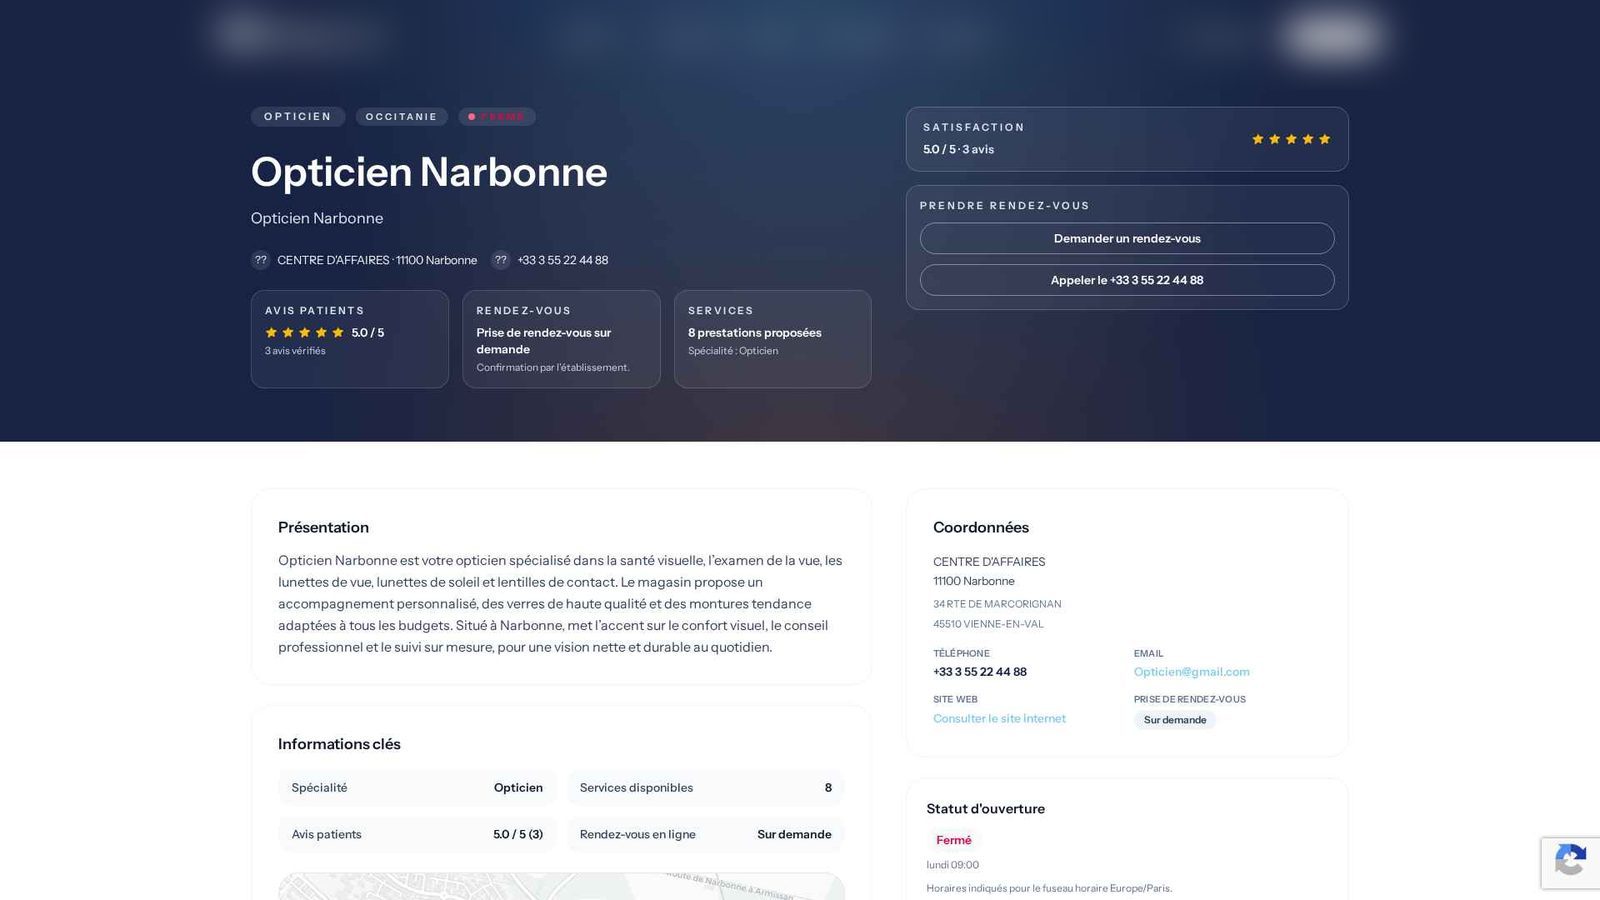Click the star rating in the Satisfaction card
The width and height of the screenshot is (1600, 900).
(x=1291, y=139)
